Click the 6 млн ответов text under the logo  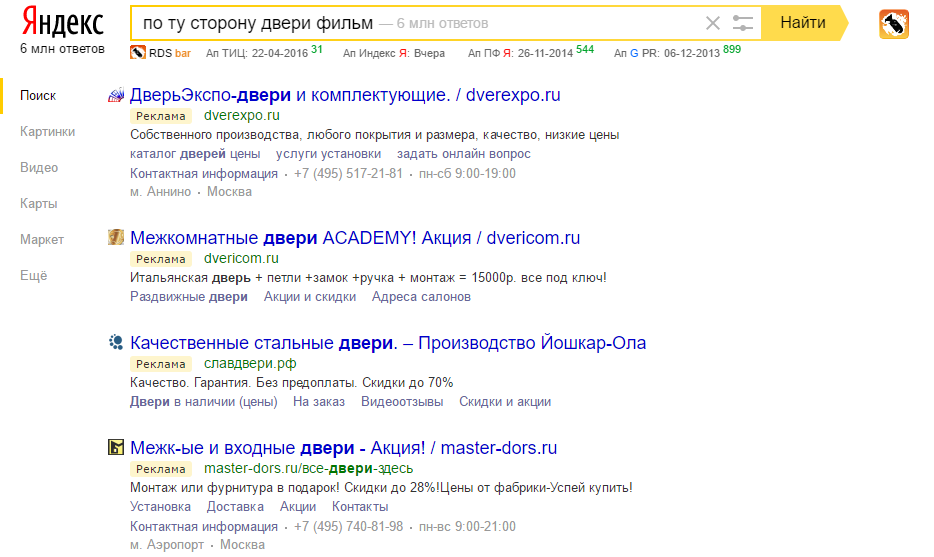63,49
